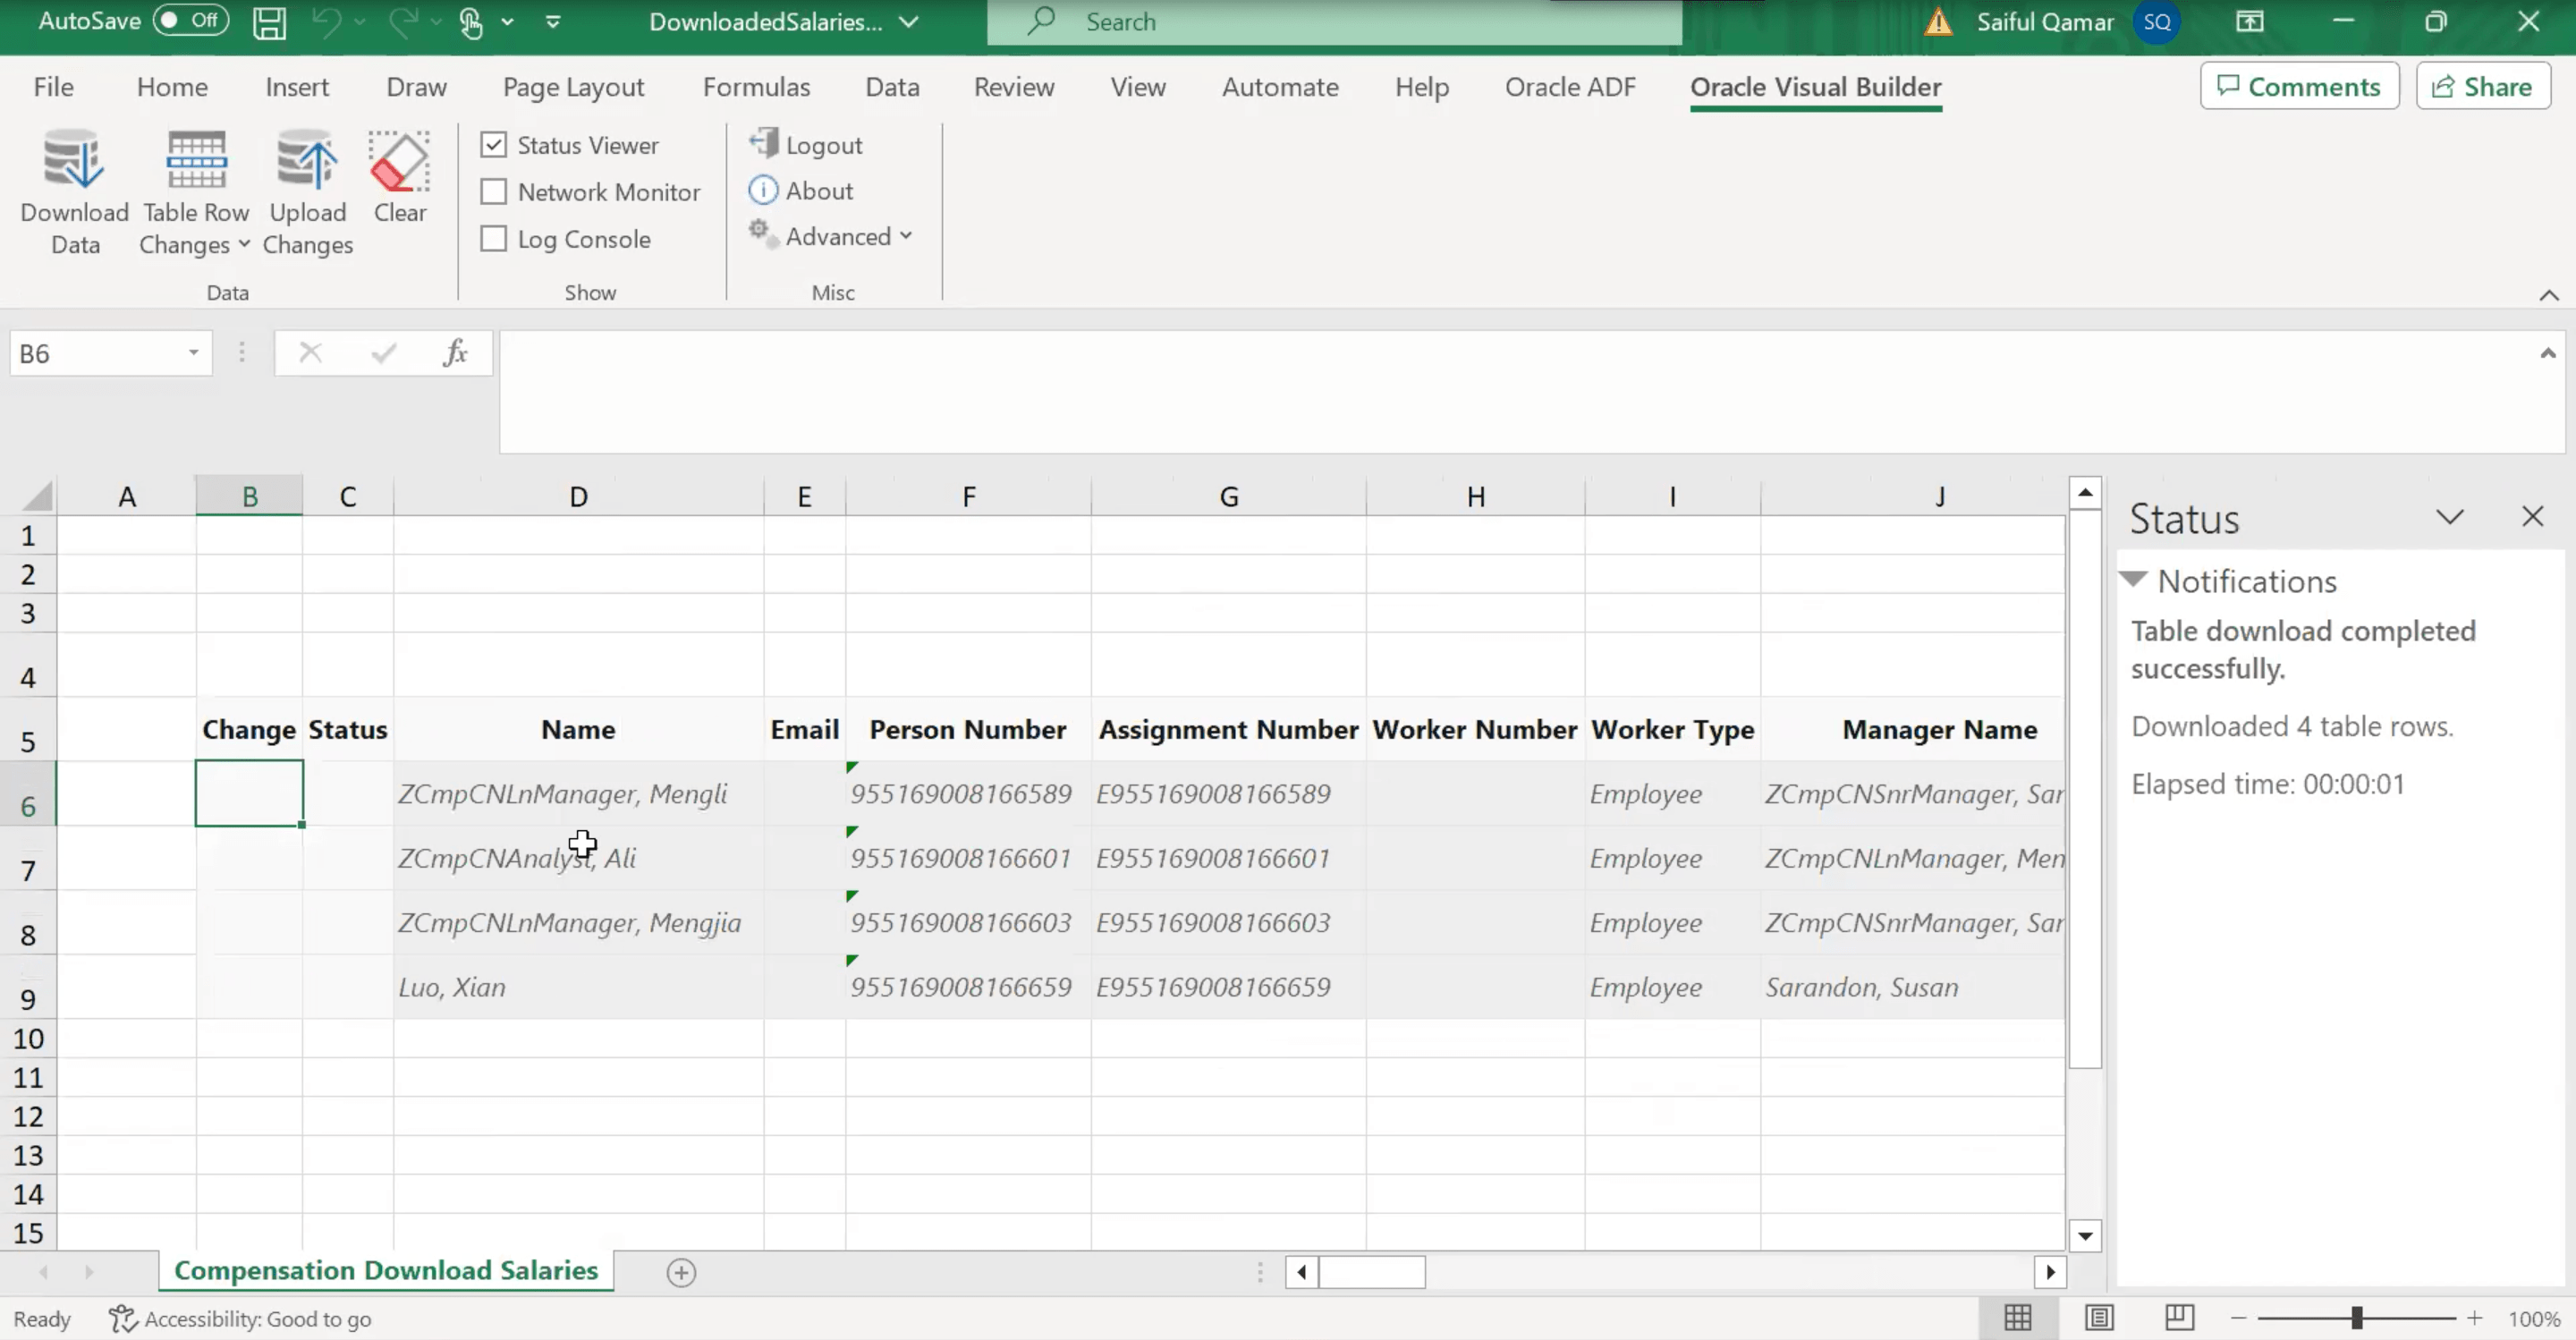Toggle the AutoSave switch
Image resolution: width=2576 pixels, height=1340 pixels.
click(x=191, y=21)
